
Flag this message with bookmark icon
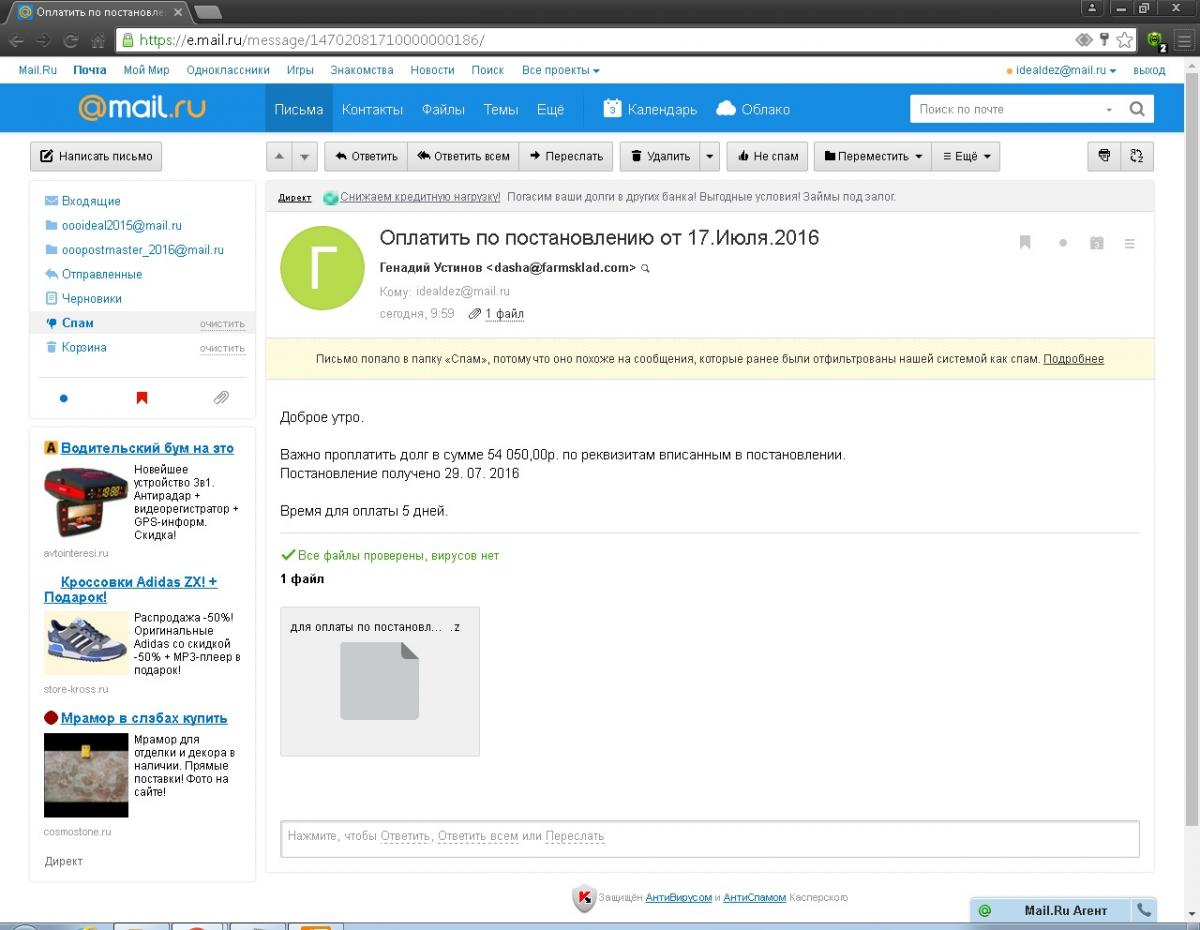pos(1025,242)
